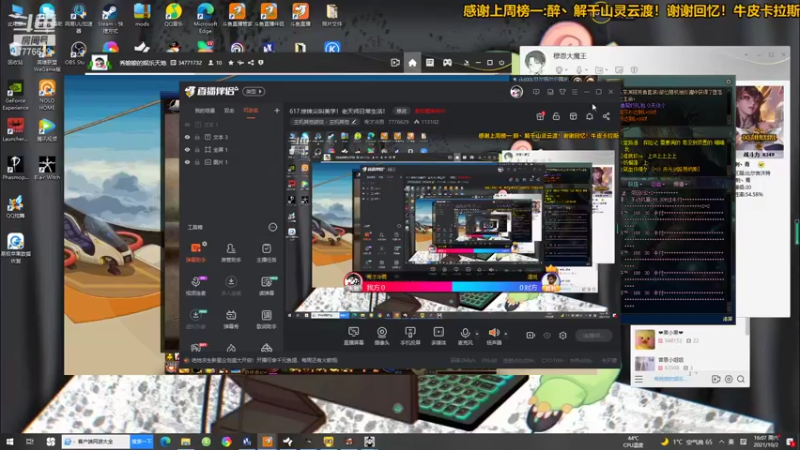The image size is (800, 450).
Task: Open the streamer tasks tool
Action: tap(266, 252)
